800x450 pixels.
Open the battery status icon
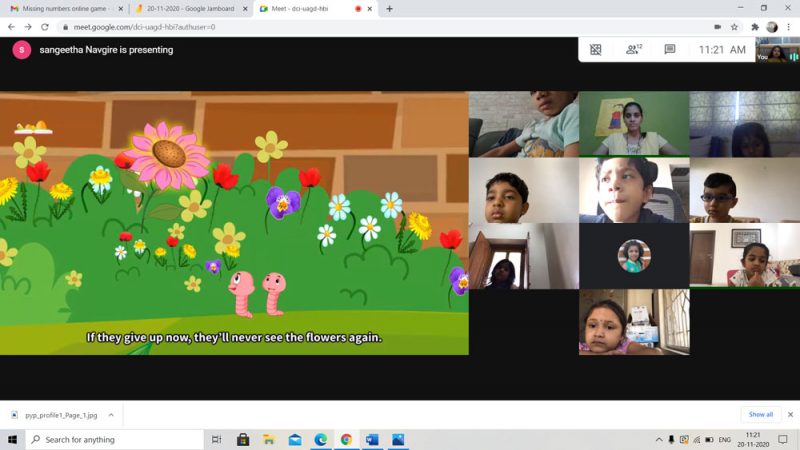click(x=709, y=439)
